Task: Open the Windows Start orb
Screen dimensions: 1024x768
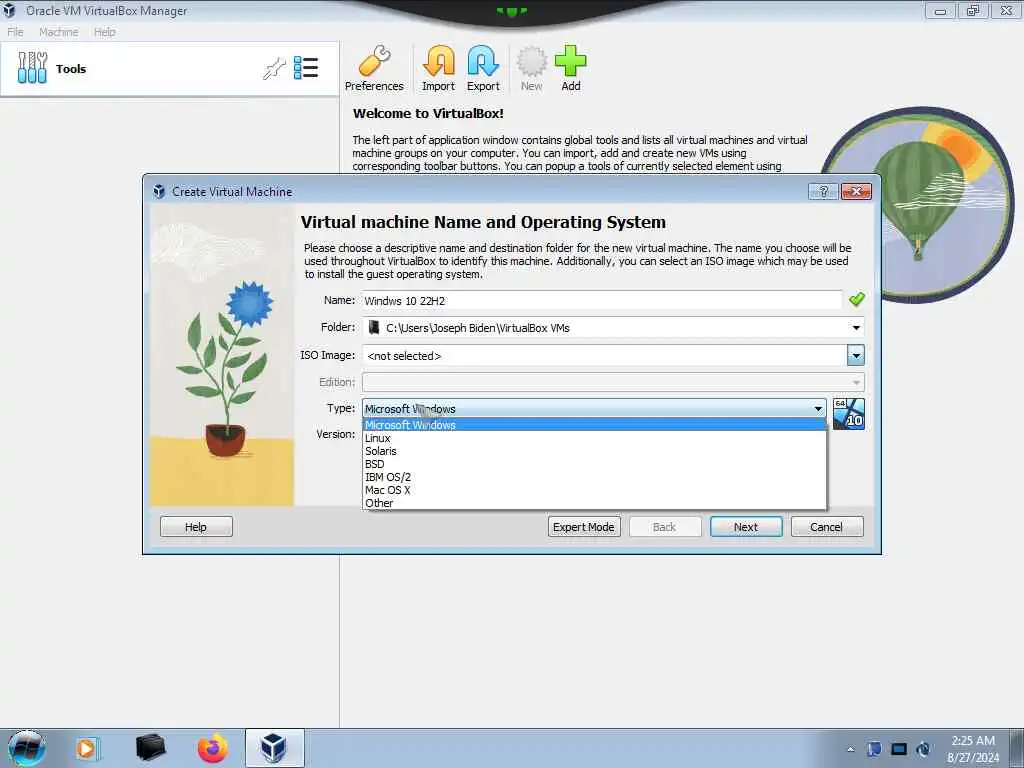Action: 27,748
